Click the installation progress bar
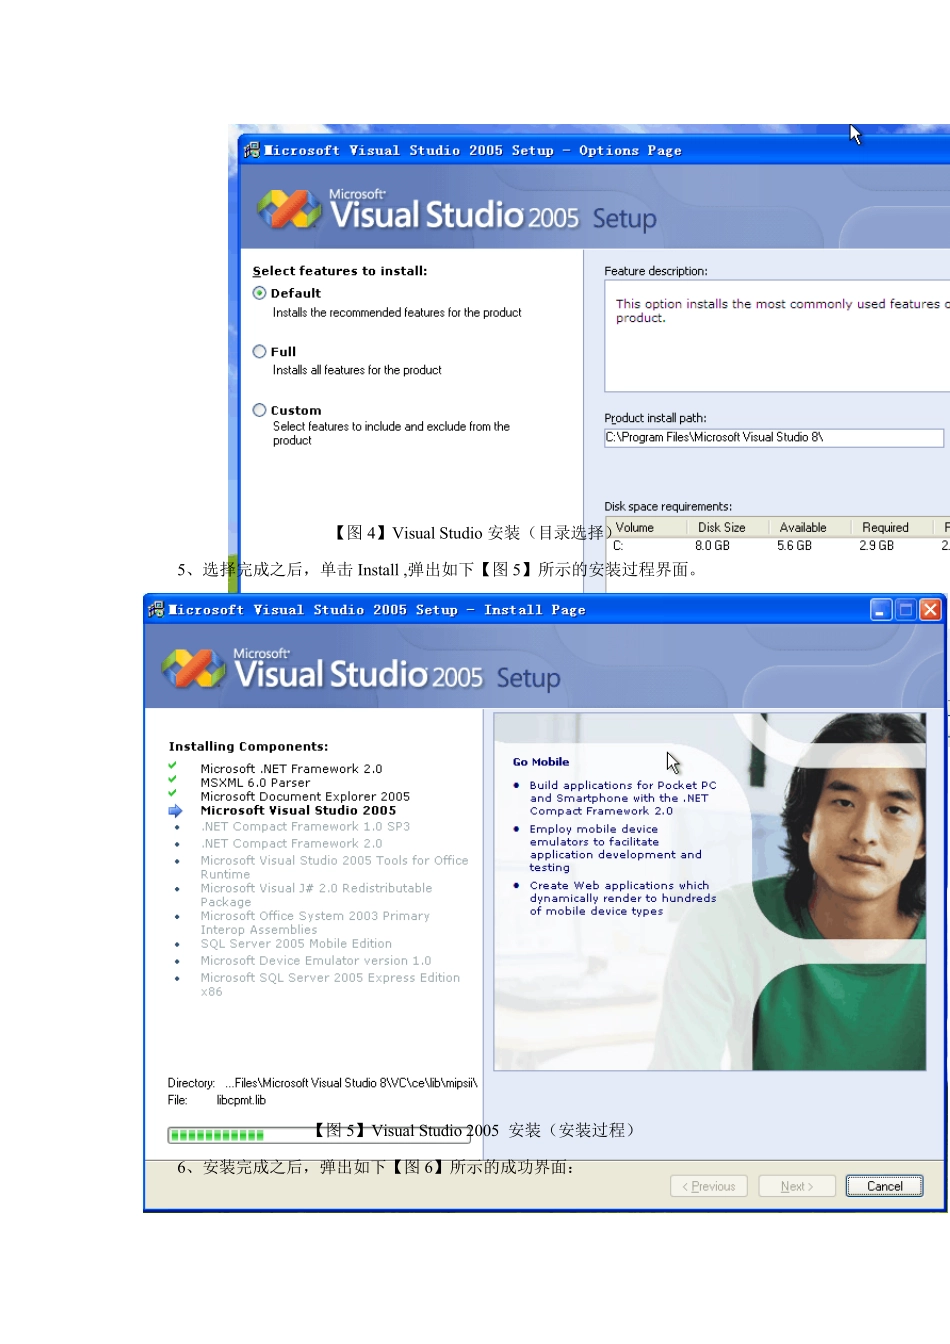The width and height of the screenshot is (950, 1344). pos(318,1135)
